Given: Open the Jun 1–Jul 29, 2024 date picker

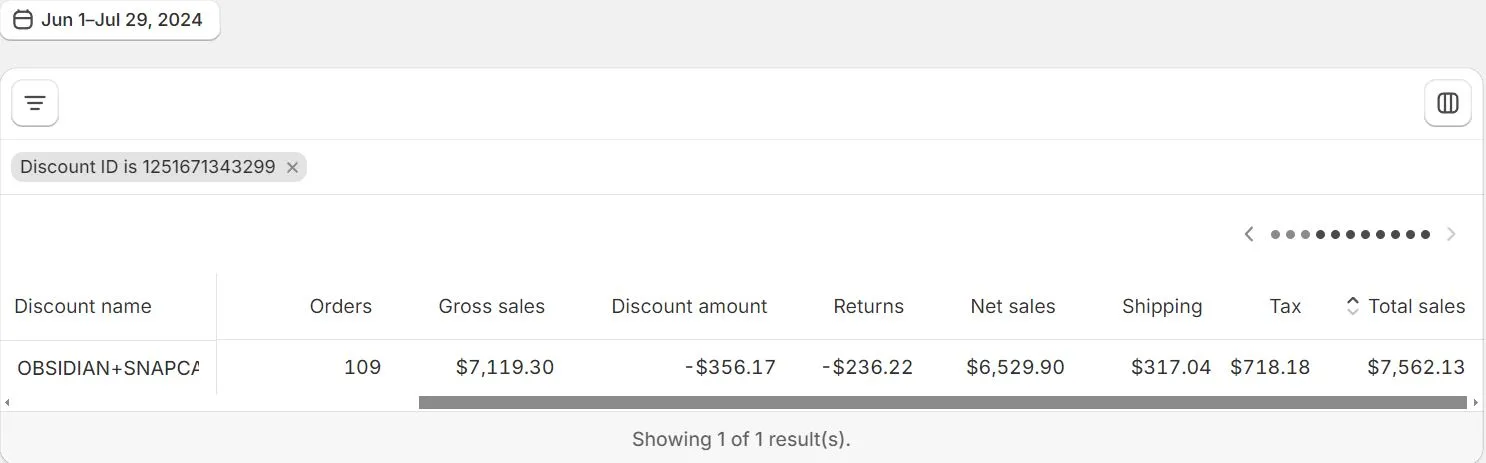Looking at the screenshot, I should 109,20.
